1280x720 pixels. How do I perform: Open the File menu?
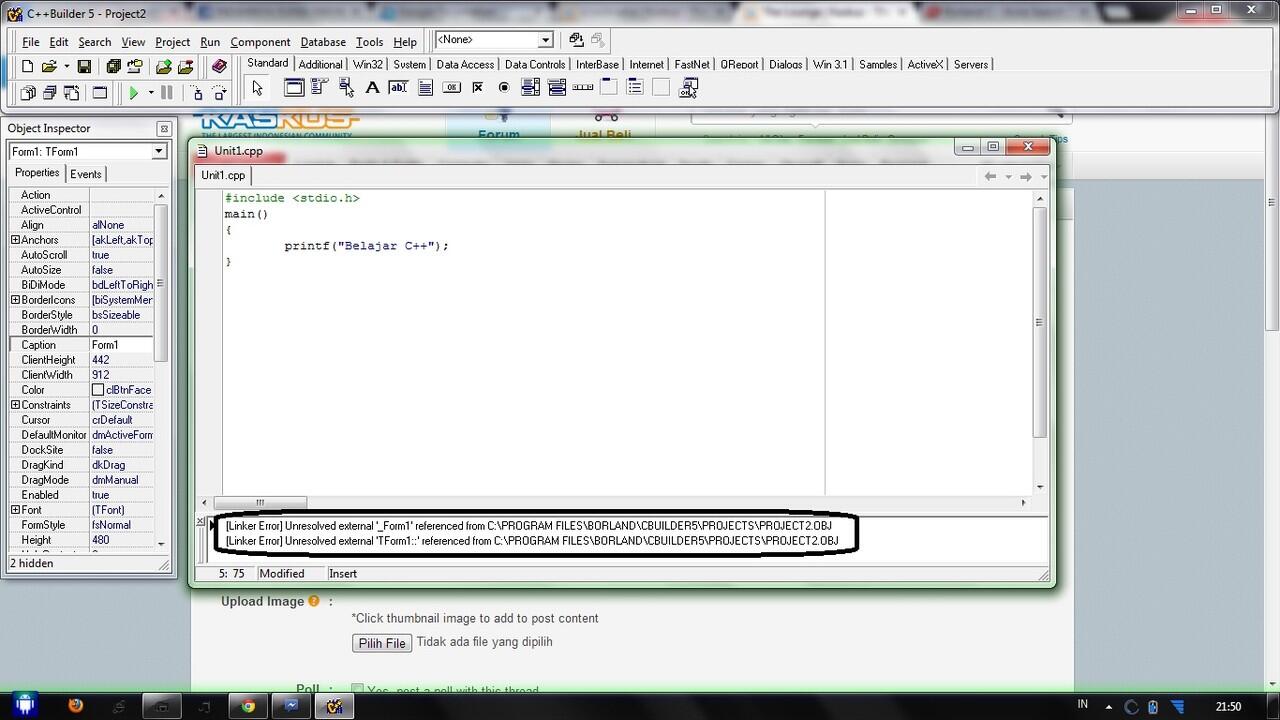coord(31,42)
